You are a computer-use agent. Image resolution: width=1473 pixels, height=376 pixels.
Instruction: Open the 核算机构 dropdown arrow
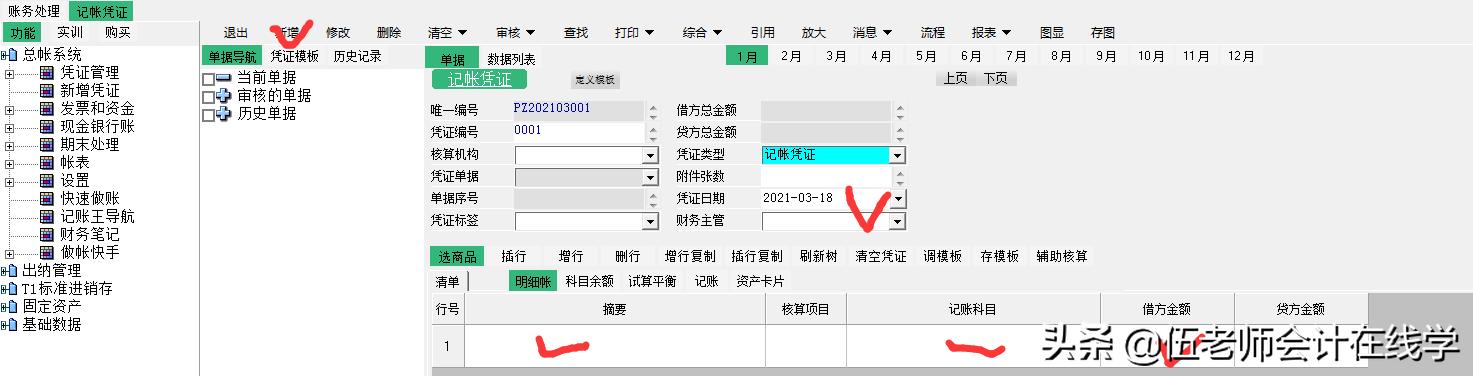pyautogui.click(x=650, y=156)
